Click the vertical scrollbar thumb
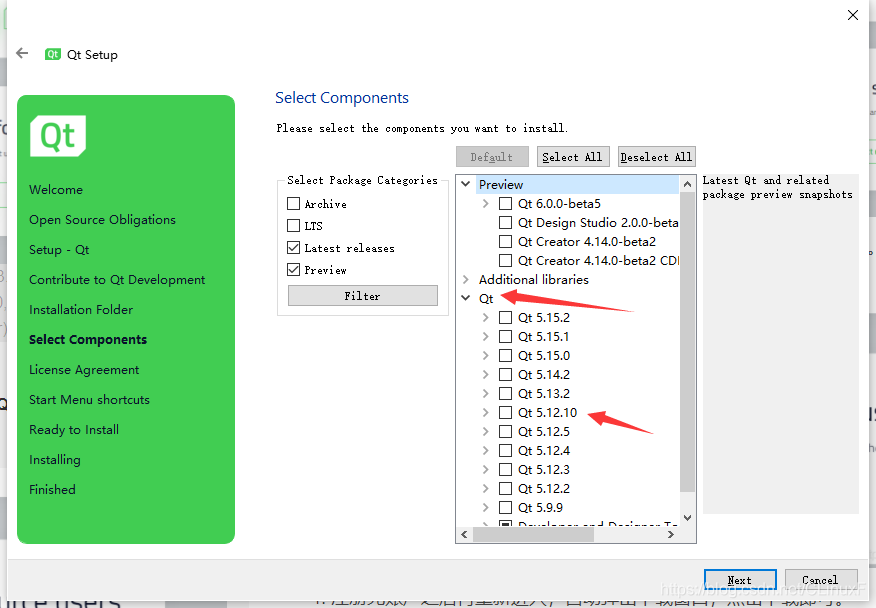This screenshot has height=608, width=876. pos(688,342)
